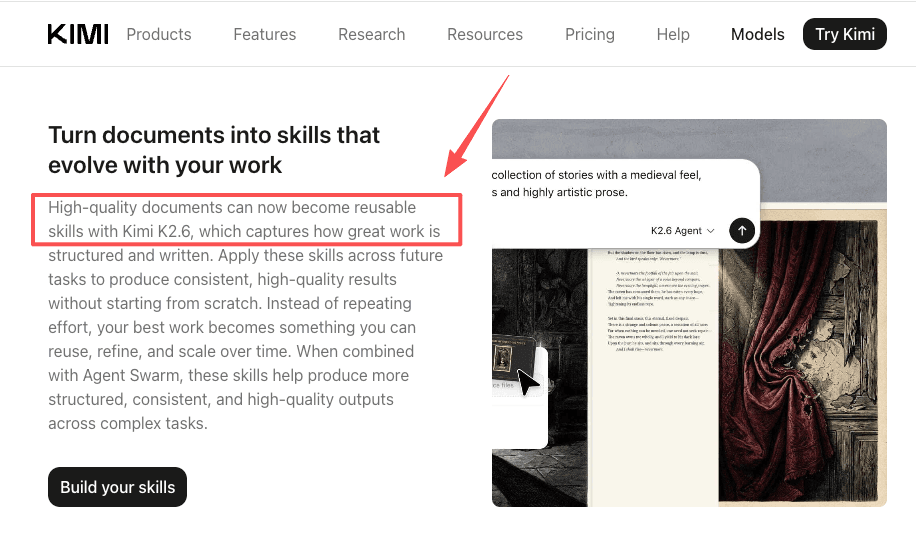Click the KIMI logo
The height and width of the screenshot is (557, 916).
[78, 34]
